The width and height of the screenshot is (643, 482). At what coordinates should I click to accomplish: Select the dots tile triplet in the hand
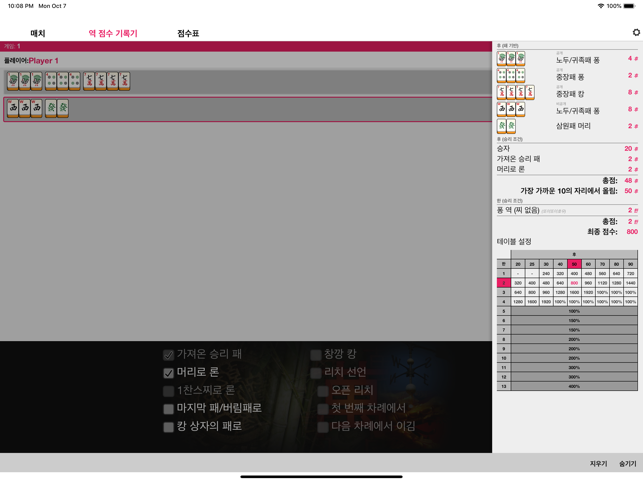click(x=63, y=81)
